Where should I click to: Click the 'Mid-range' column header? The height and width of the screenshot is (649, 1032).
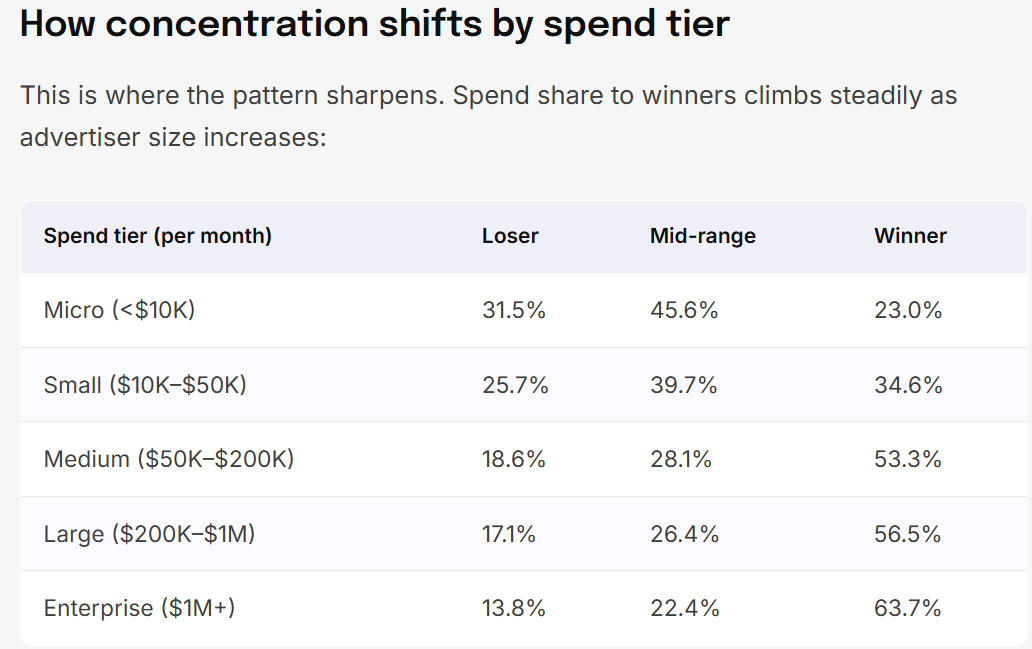click(x=703, y=236)
